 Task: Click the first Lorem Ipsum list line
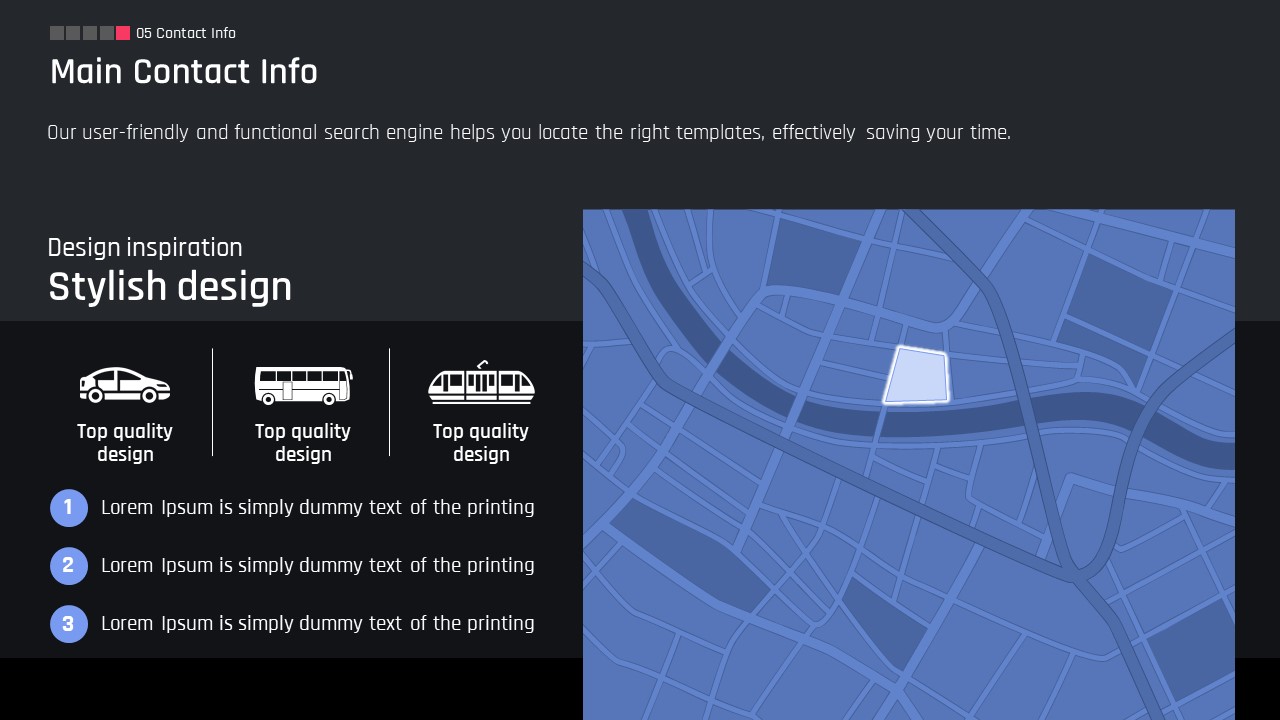pyautogui.click(x=318, y=507)
